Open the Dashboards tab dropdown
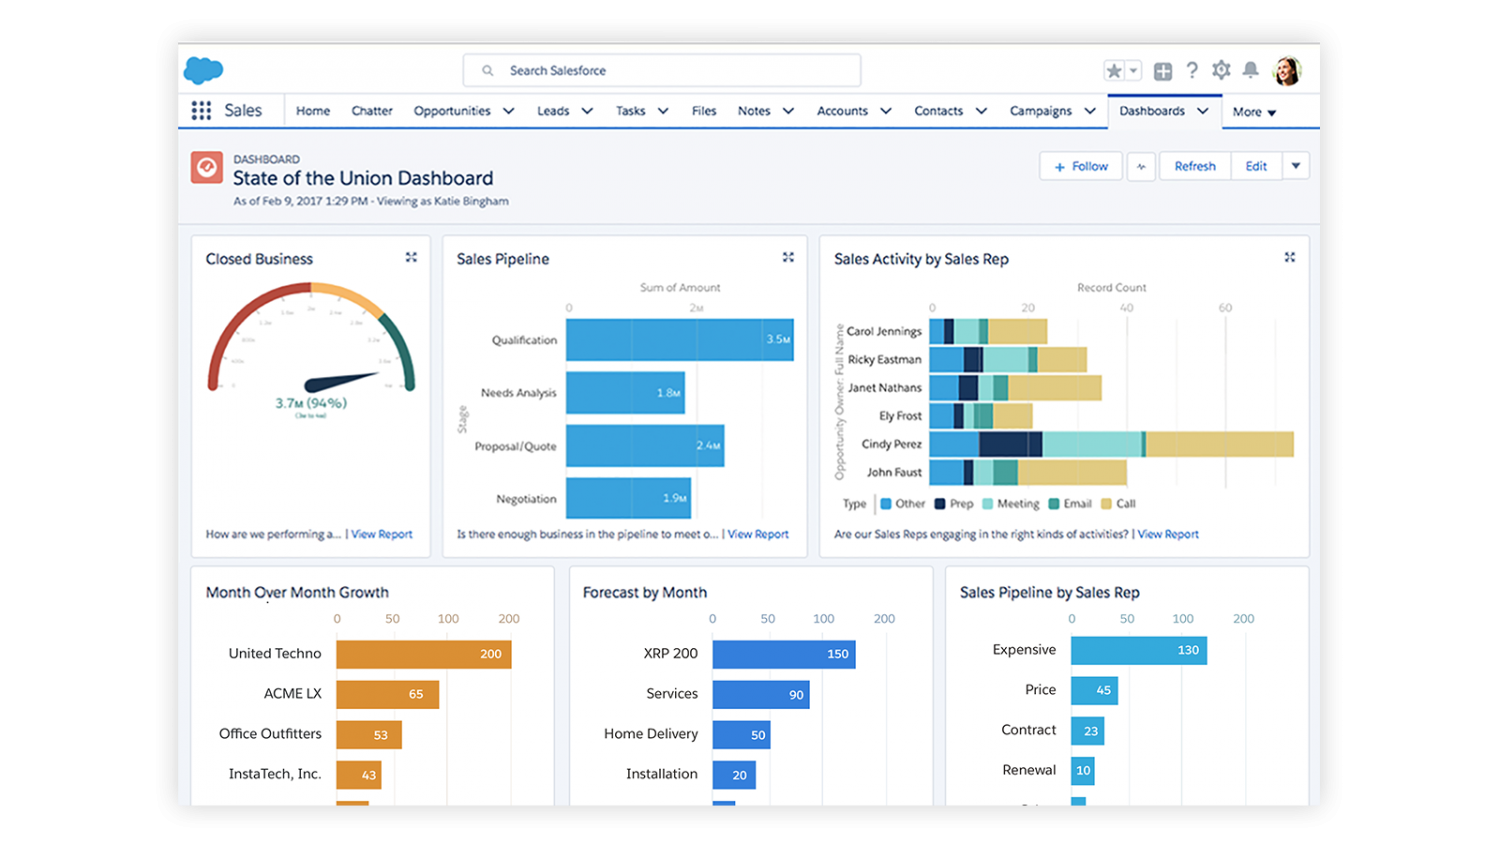The width and height of the screenshot is (1500, 844). click(1202, 111)
